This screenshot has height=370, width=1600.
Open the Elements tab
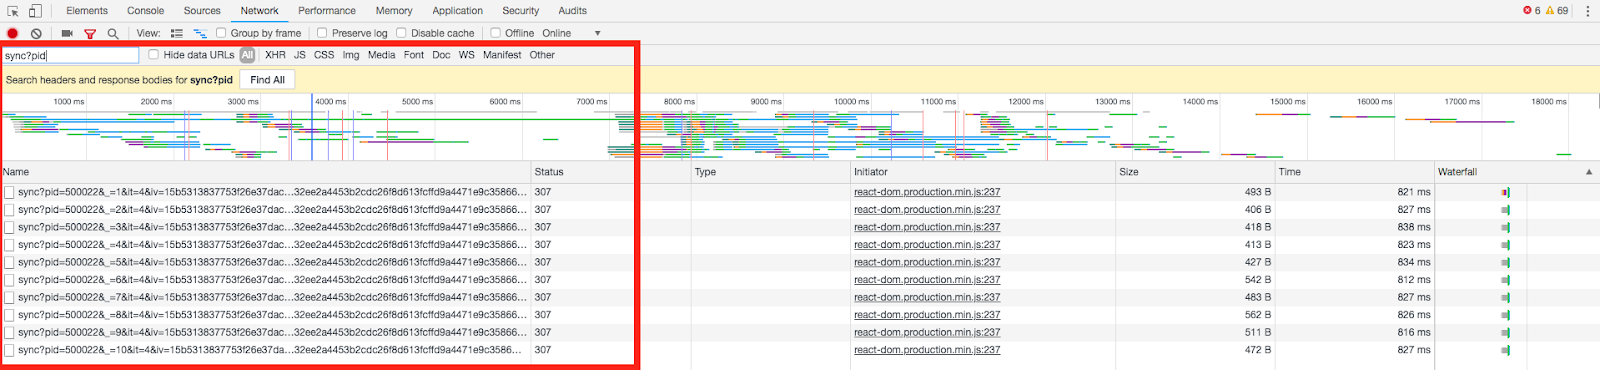87,11
